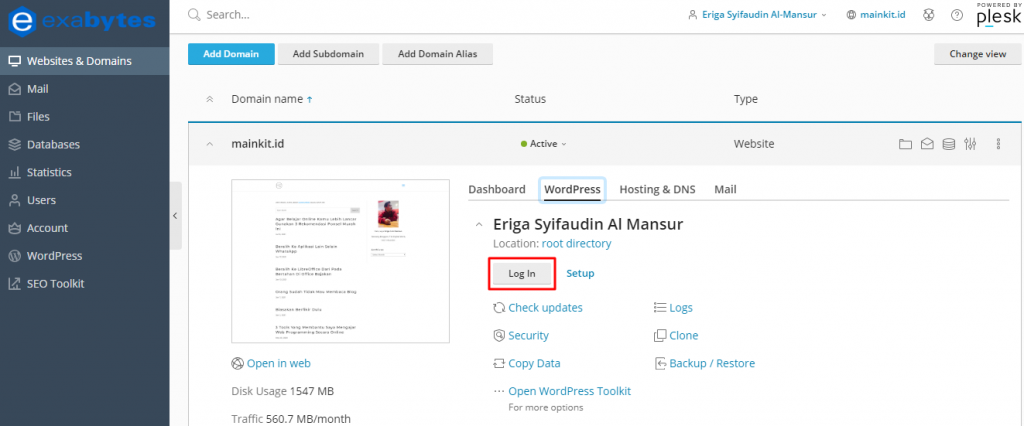The image size is (1024, 426).
Task: Click the magnifier search icon
Action: [x=193, y=14]
